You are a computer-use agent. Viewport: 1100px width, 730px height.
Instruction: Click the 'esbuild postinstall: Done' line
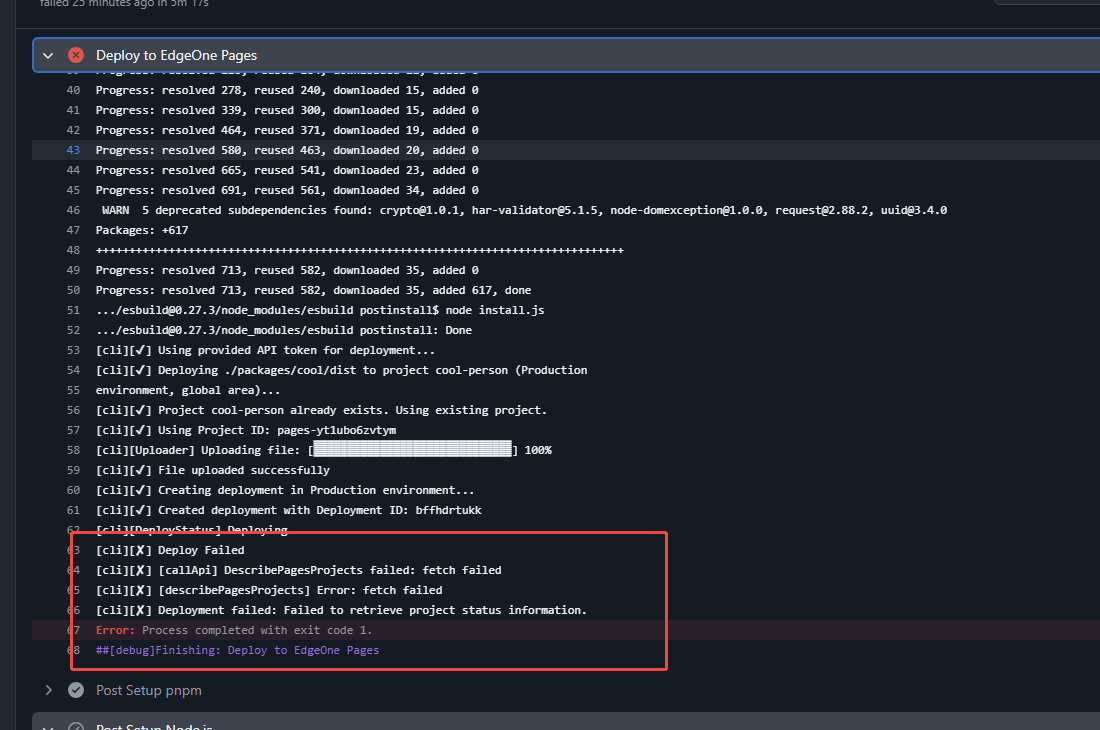pos(283,330)
